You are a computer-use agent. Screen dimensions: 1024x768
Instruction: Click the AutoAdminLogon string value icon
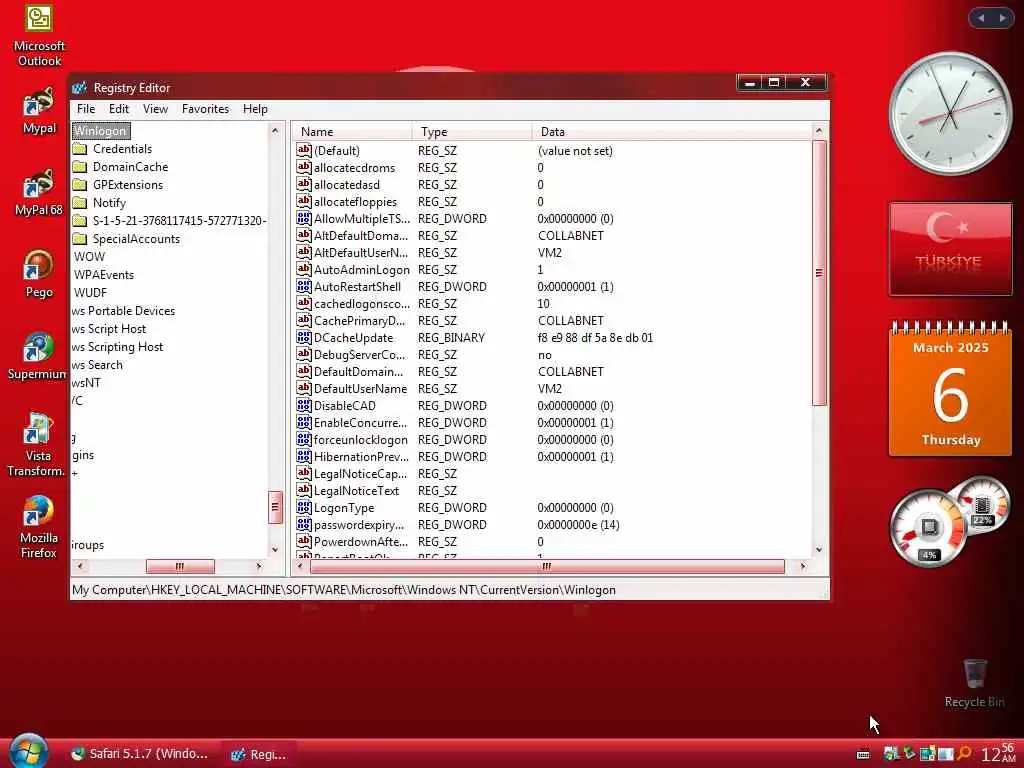coord(304,269)
